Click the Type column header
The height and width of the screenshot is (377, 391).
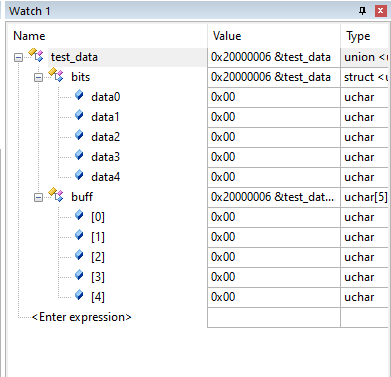coord(365,36)
